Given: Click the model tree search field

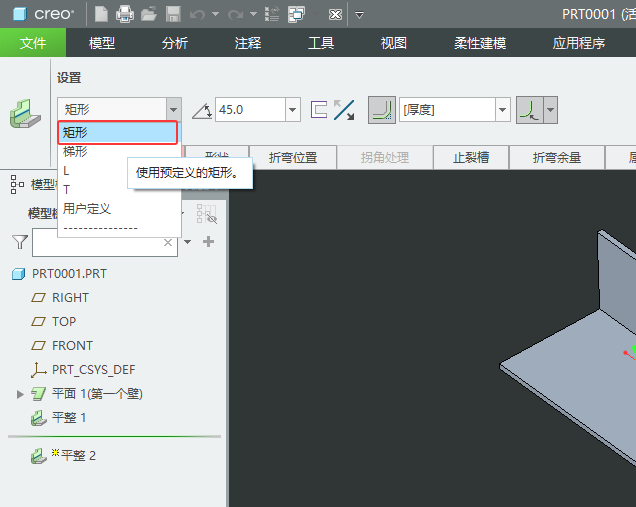Looking at the screenshot, I should coord(105,243).
